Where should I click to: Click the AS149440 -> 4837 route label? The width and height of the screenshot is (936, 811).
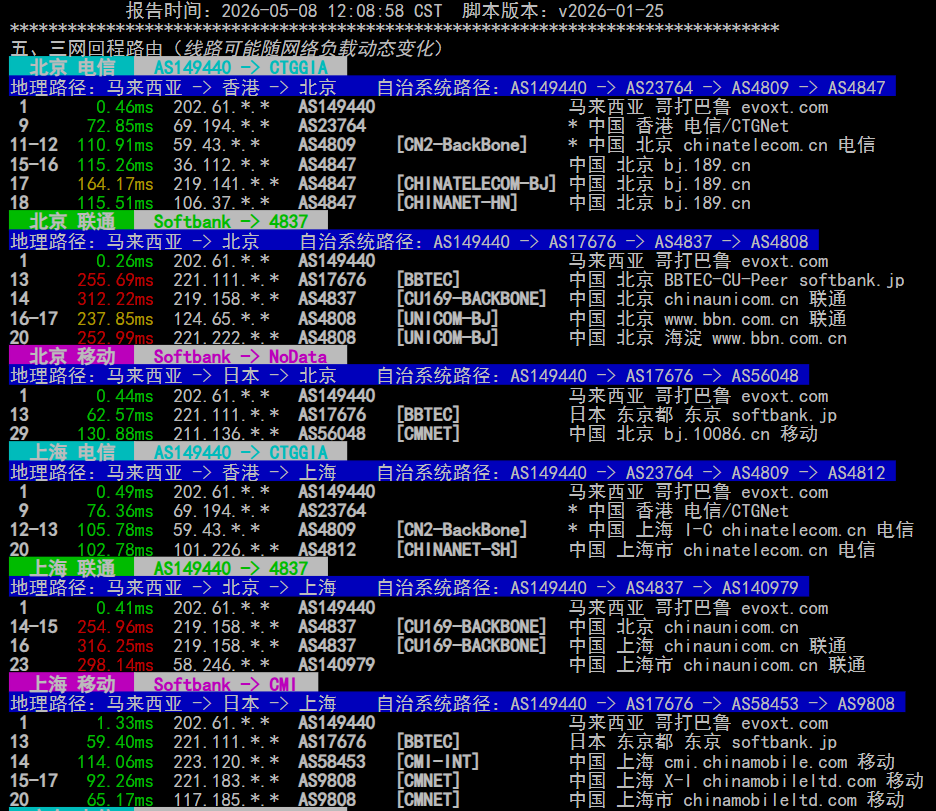click(x=231, y=568)
